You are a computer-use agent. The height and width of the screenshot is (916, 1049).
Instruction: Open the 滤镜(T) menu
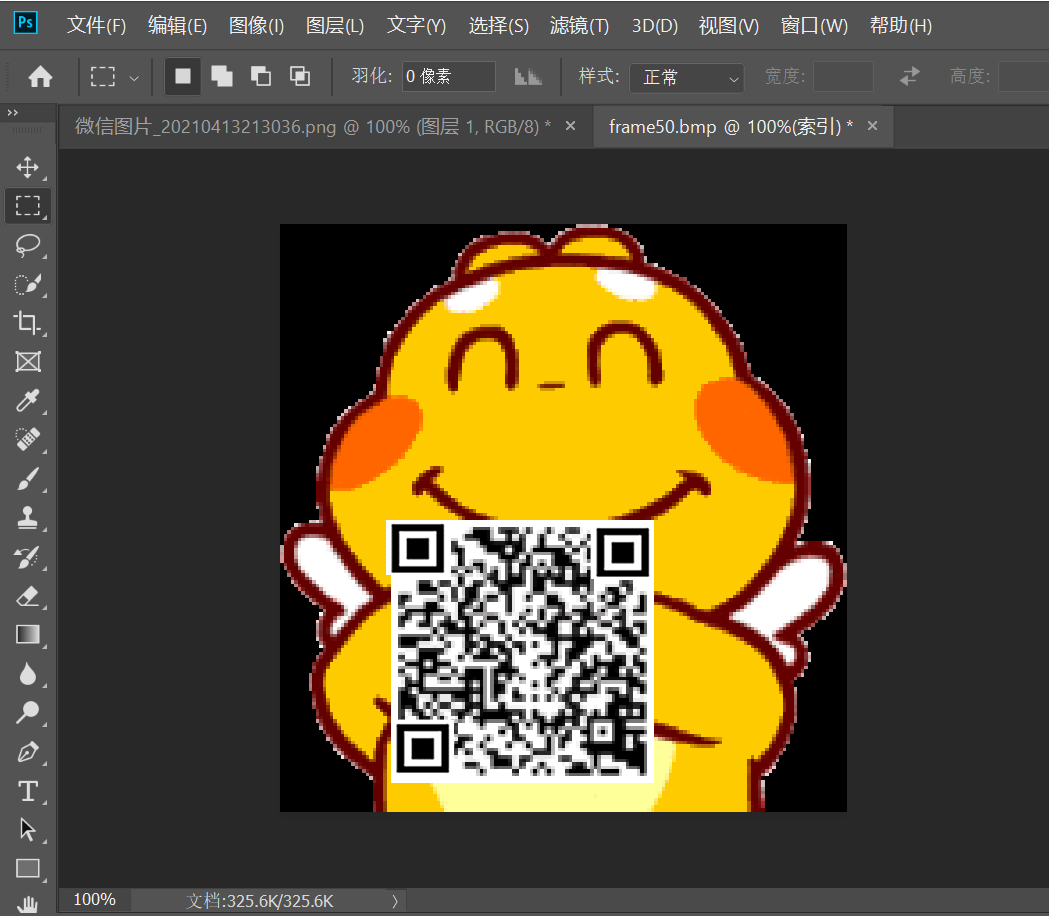(579, 25)
